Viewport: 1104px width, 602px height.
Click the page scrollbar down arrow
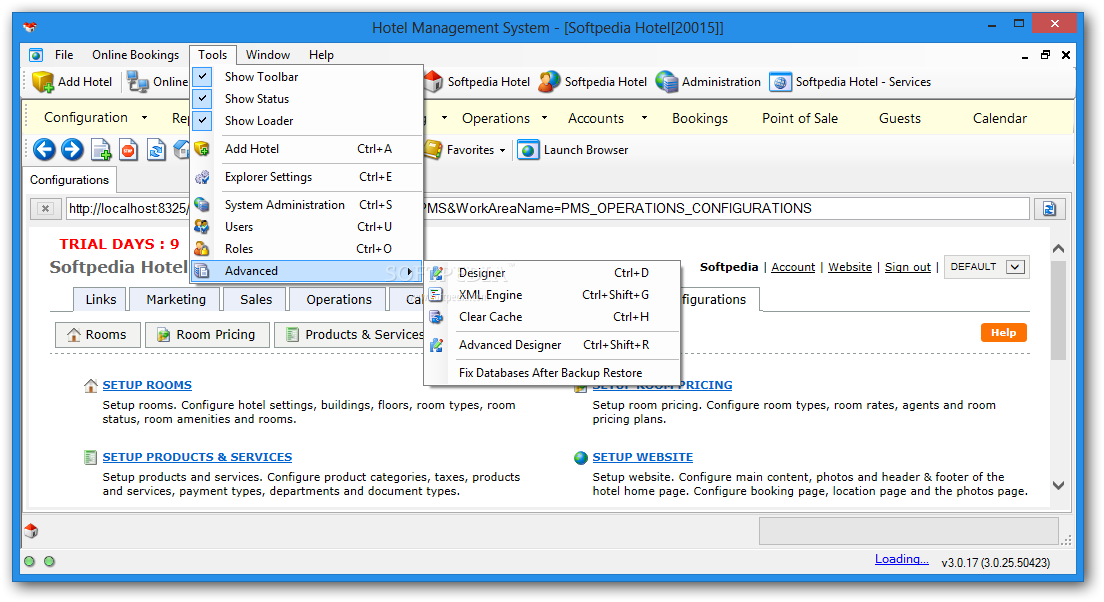click(1058, 485)
